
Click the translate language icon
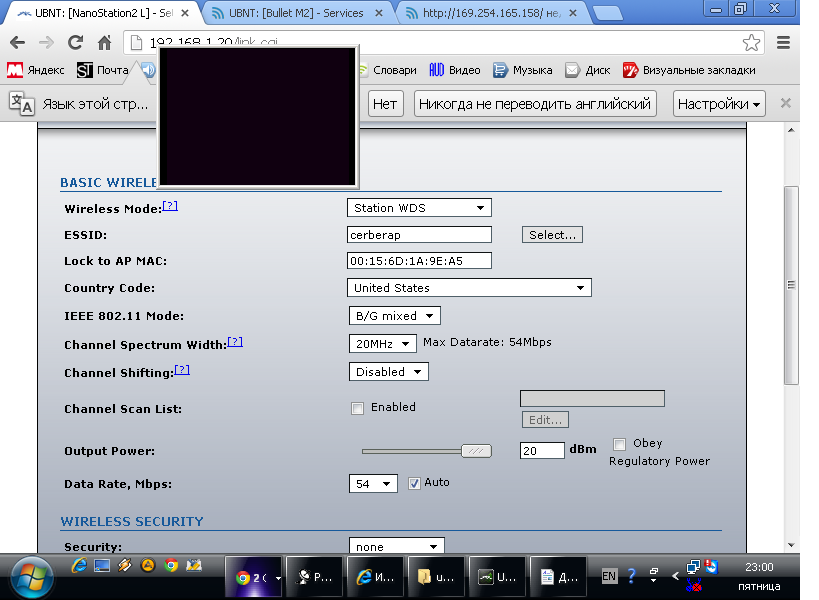[x=21, y=103]
